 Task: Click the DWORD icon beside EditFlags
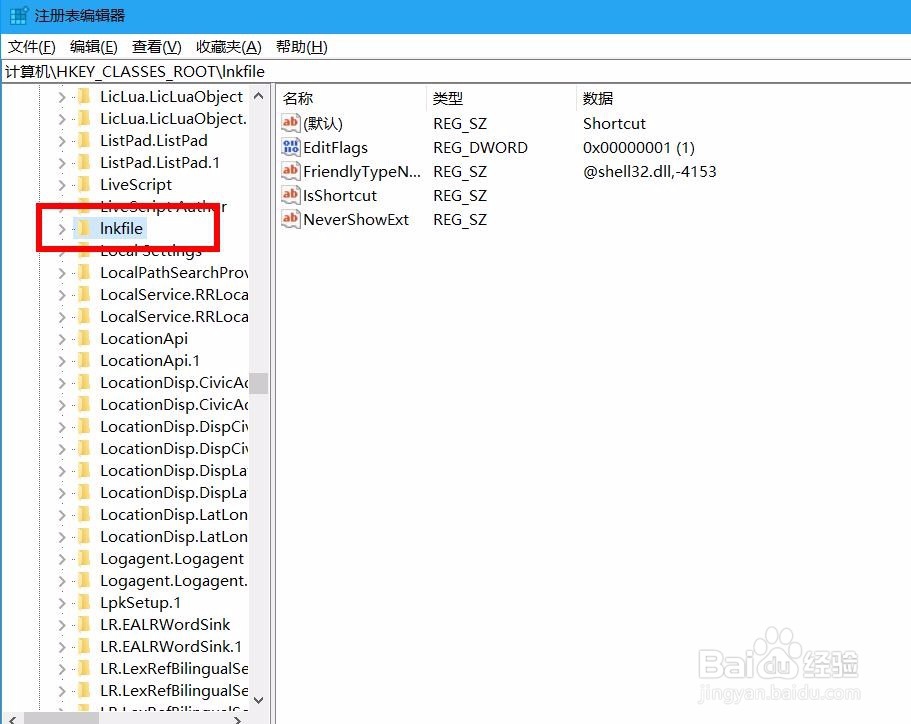pyautogui.click(x=290, y=147)
